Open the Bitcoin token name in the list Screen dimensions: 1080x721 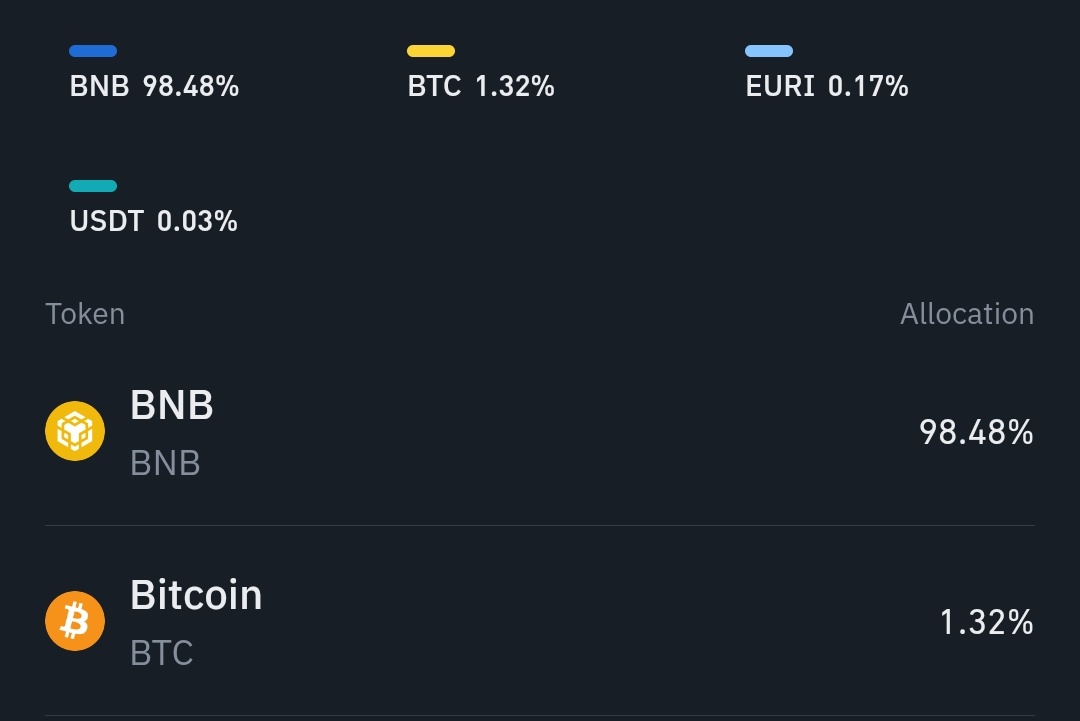pos(196,595)
